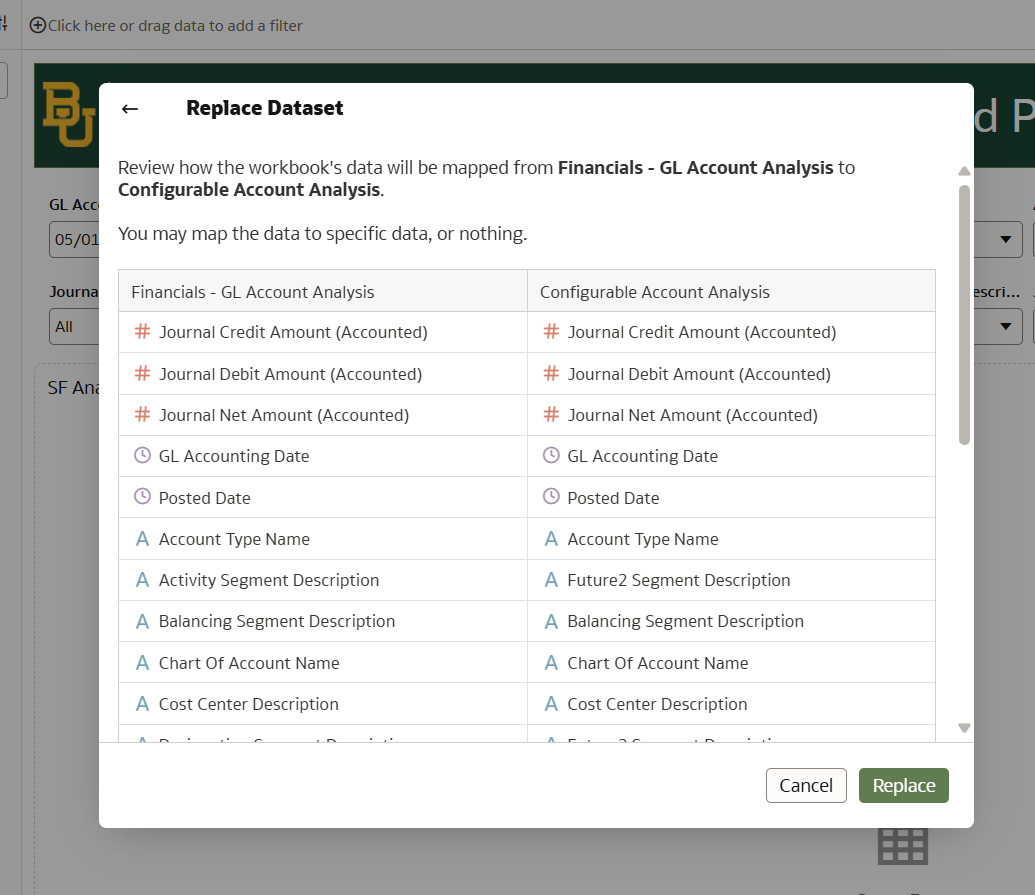Image resolution: width=1035 pixels, height=895 pixels.
Task: Click clock icon of target GL Accounting Date
Action: pos(551,455)
